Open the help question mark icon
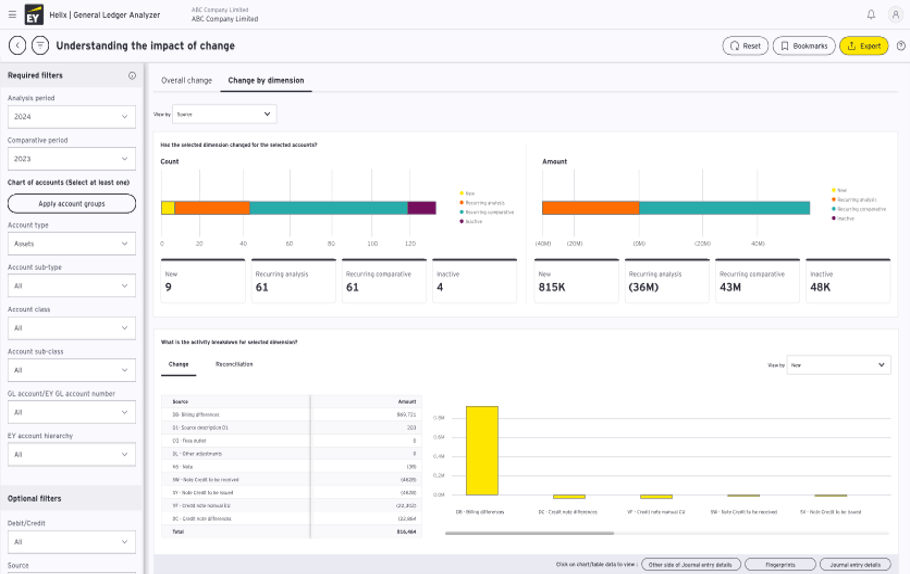 click(901, 45)
